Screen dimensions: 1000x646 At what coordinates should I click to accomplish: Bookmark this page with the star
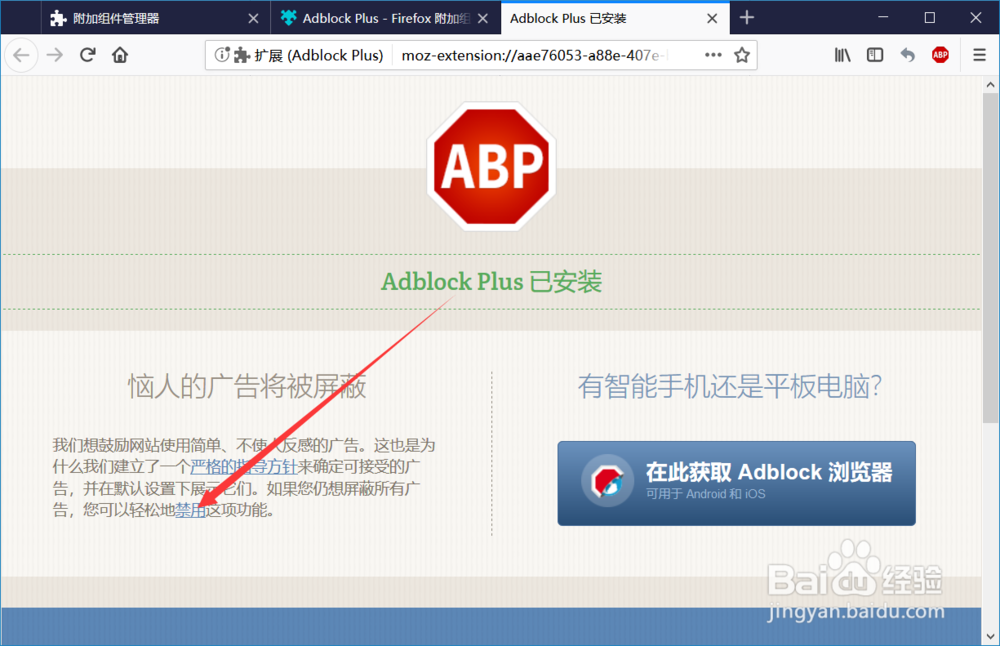click(742, 55)
